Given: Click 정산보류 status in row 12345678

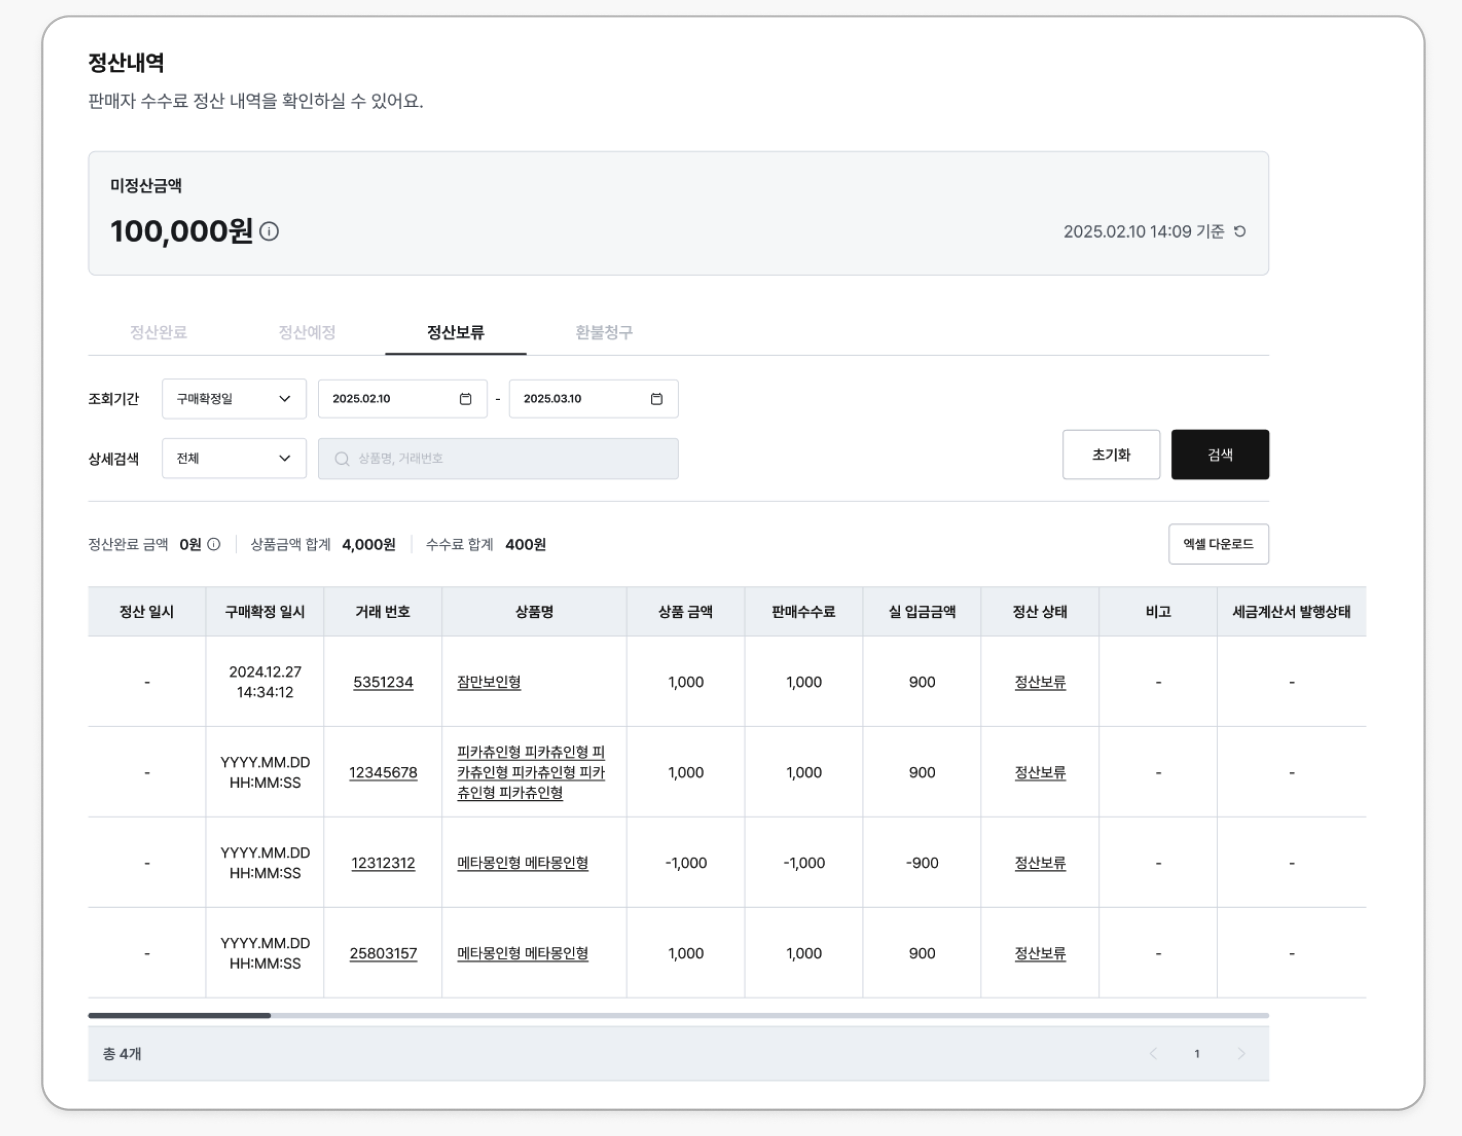Looking at the screenshot, I should pos(1040,773).
